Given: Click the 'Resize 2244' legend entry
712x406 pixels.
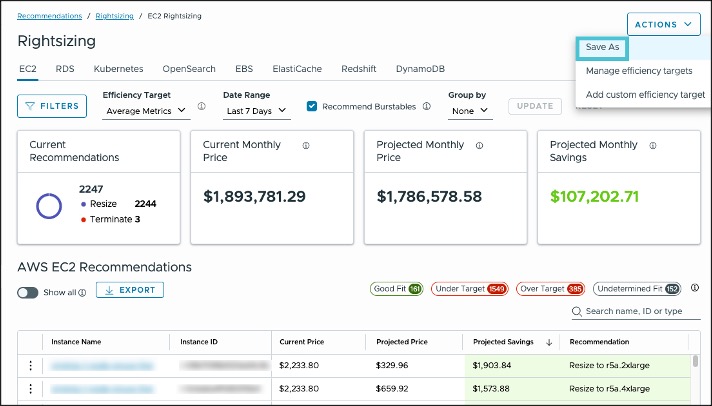Looking at the screenshot, I should coord(119,204).
